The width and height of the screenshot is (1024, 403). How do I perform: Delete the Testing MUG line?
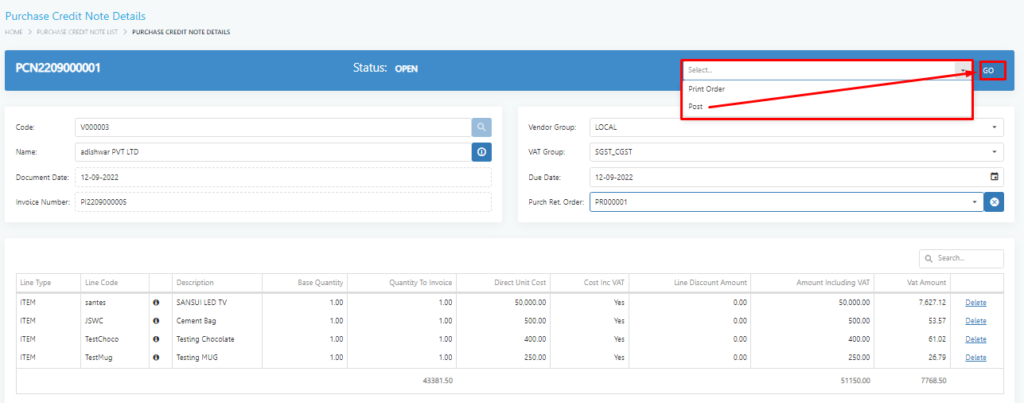pyautogui.click(x=976, y=357)
